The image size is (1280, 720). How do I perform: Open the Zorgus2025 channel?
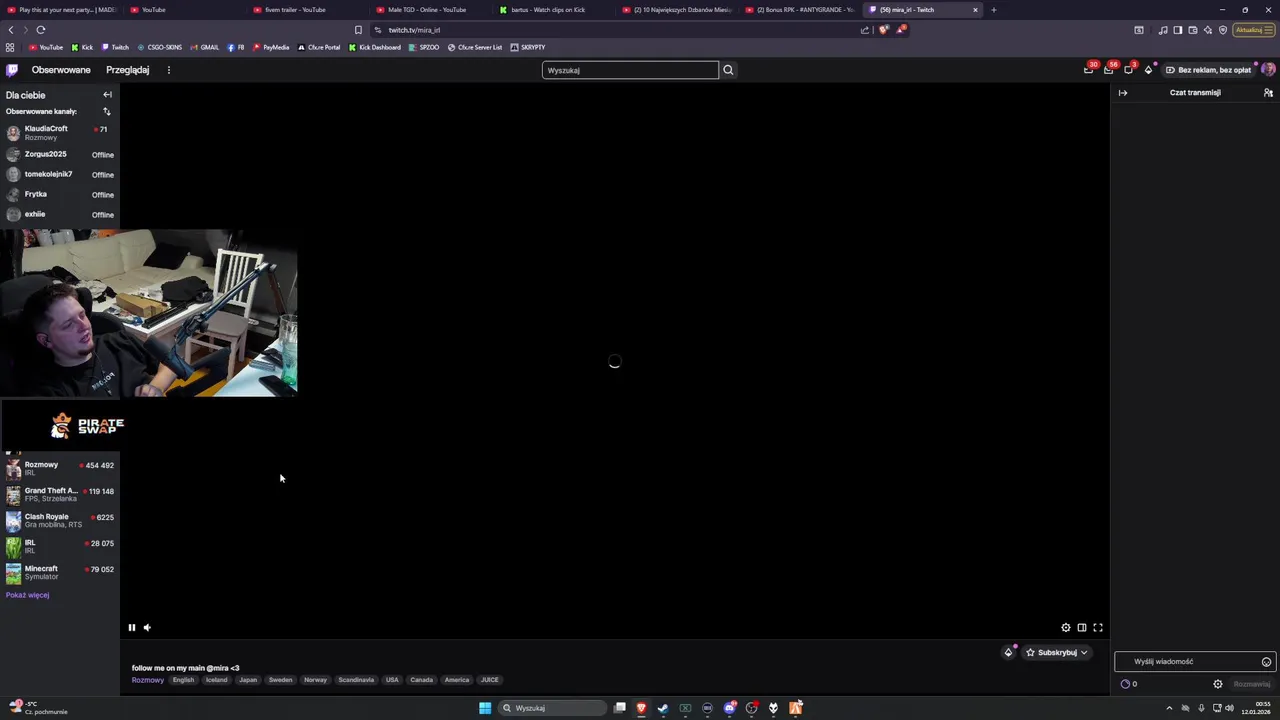coord(60,154)
